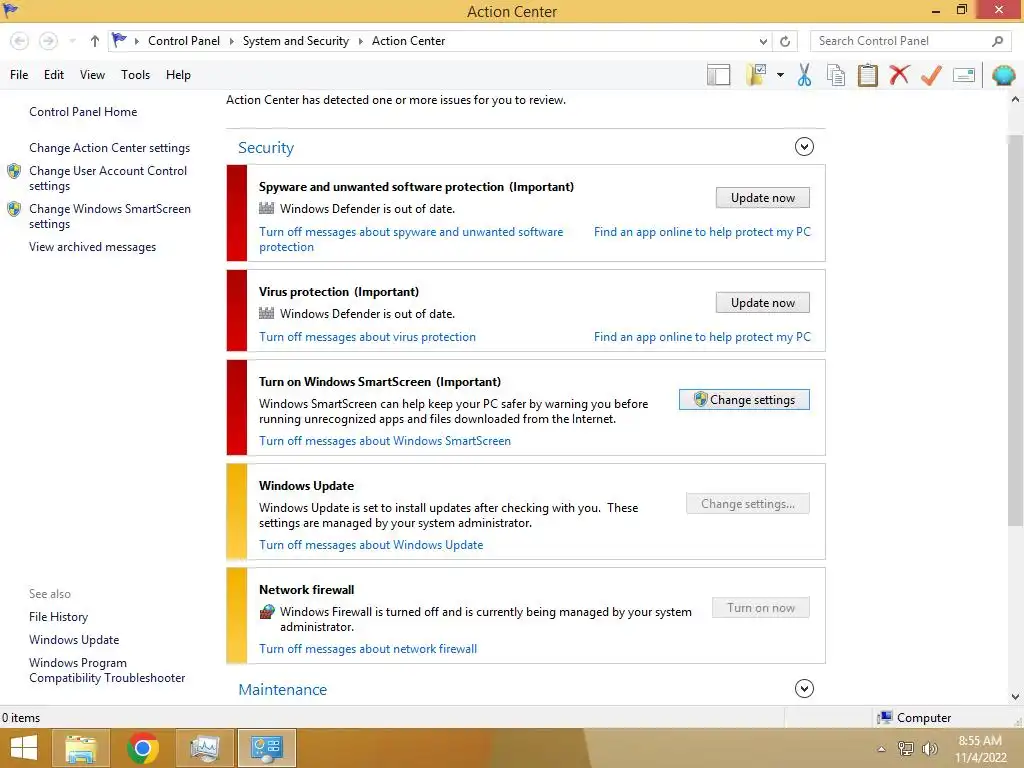Show hidden tray icons arrow
Viewport: 1024px width, 768px height.
(x=881, y=749)
